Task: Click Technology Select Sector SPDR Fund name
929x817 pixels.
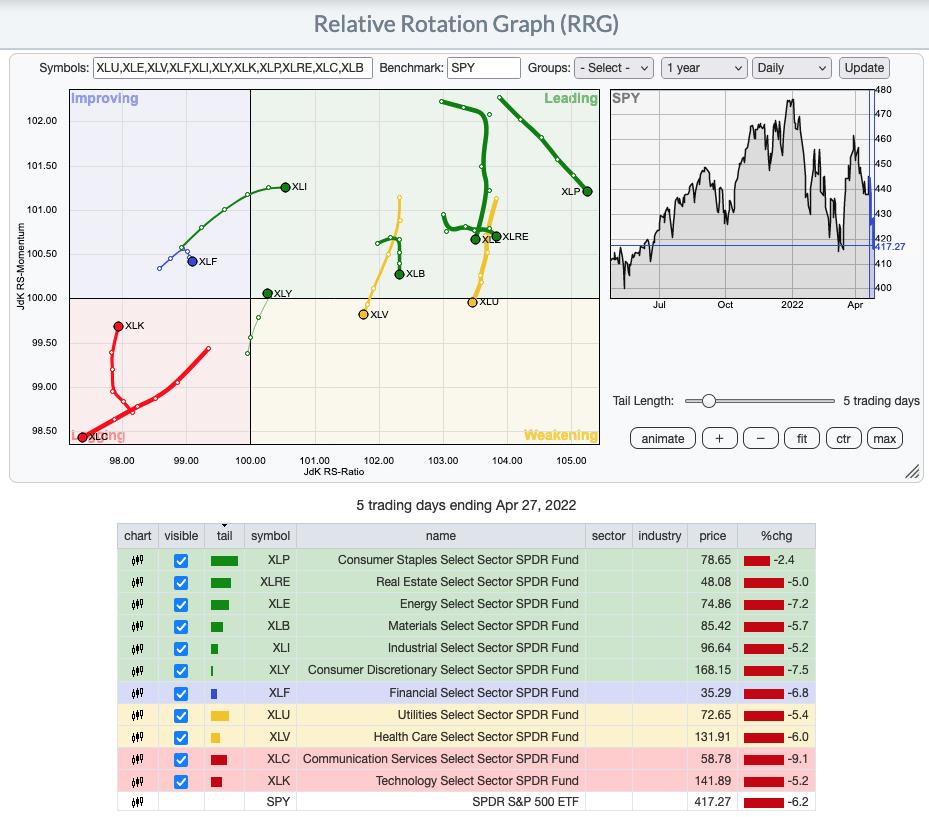Action: (x=477, y=781)
